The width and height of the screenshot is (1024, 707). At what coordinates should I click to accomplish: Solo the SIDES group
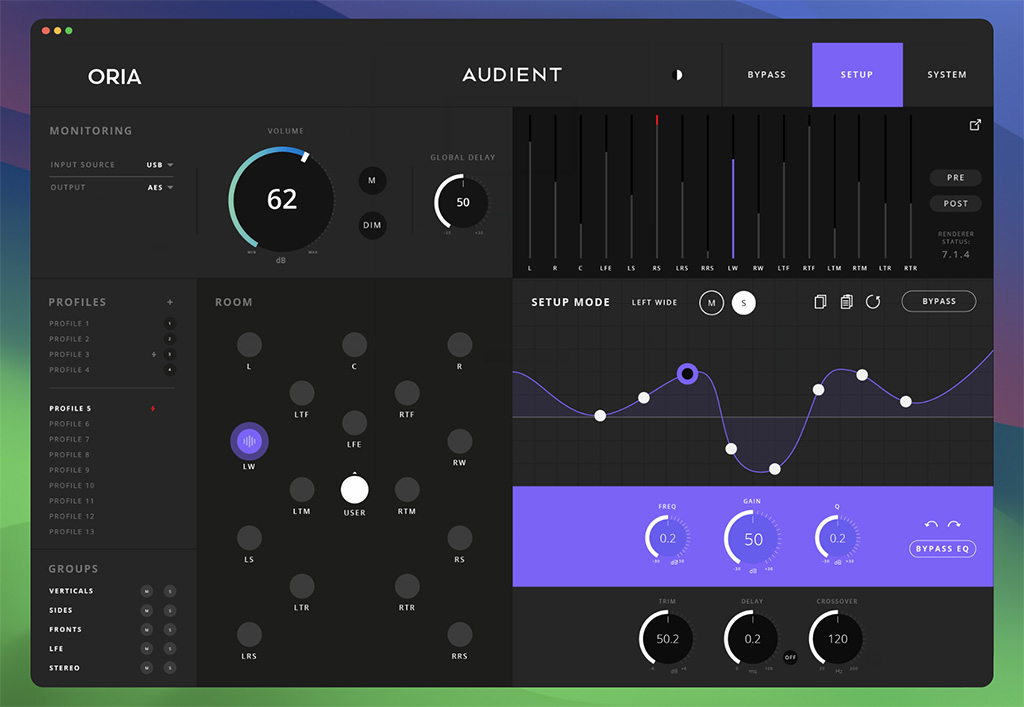tap(170, 610)
